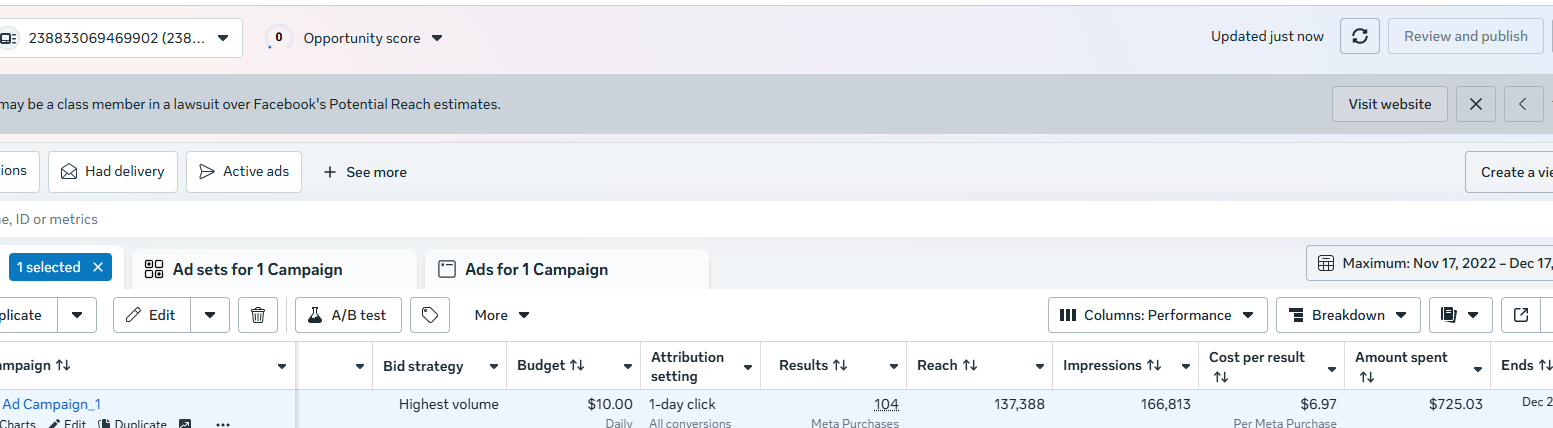The image size is (1553, 428).
Task: Open the Ad Campaign_1 link
Action: [51, 404]
